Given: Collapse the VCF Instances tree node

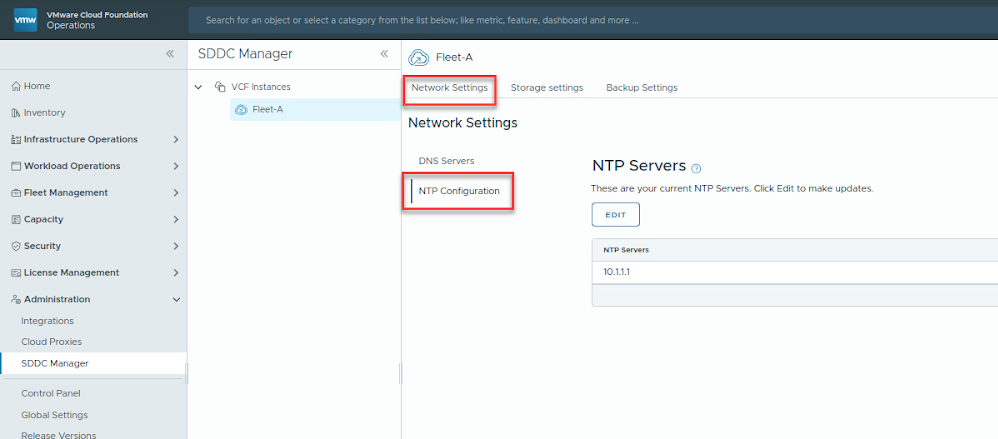Looking at the screenshot, I should click(198, 87).
